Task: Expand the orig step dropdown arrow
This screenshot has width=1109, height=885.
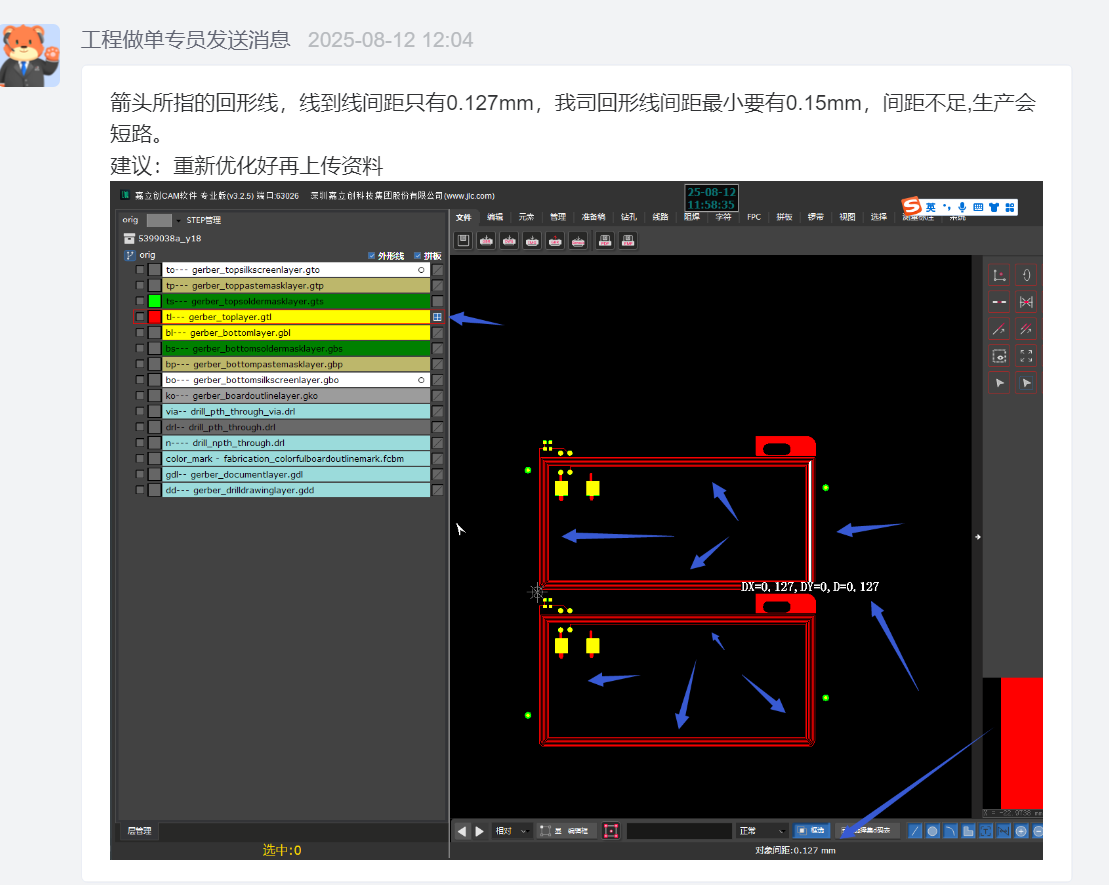Action: [x=178, y=220]
